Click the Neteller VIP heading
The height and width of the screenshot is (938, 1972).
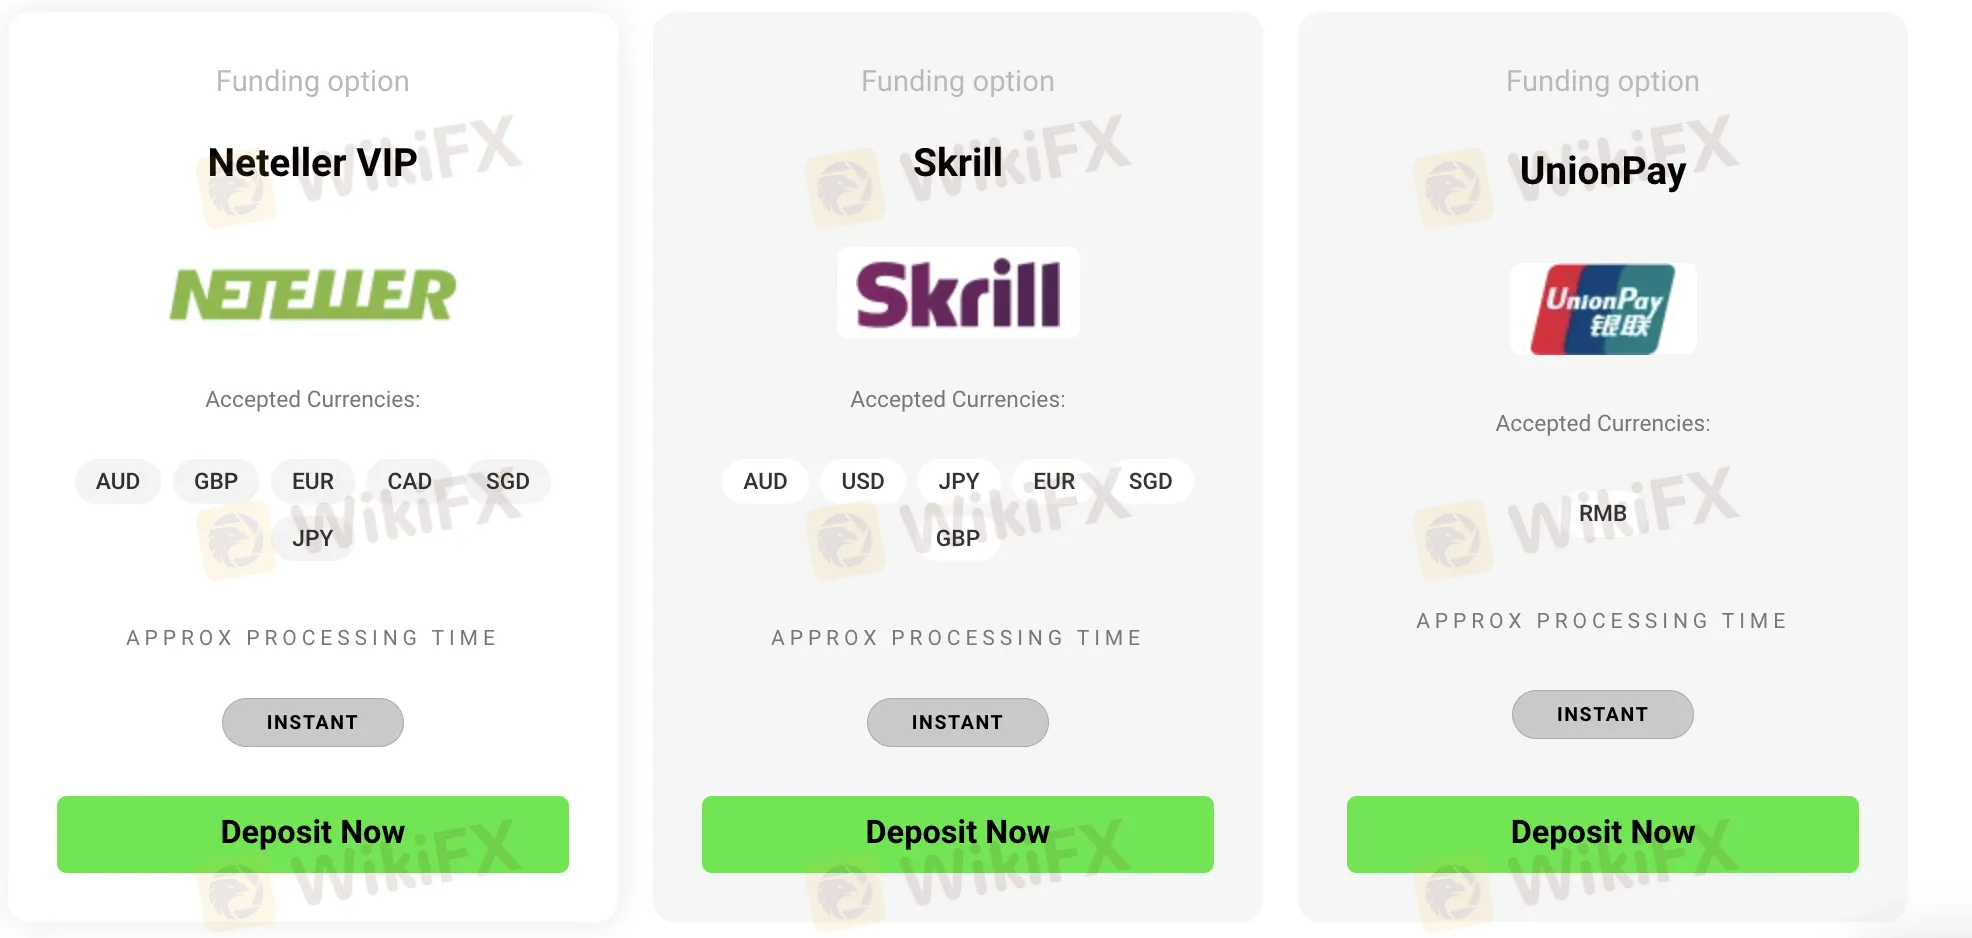pos(312,162)
